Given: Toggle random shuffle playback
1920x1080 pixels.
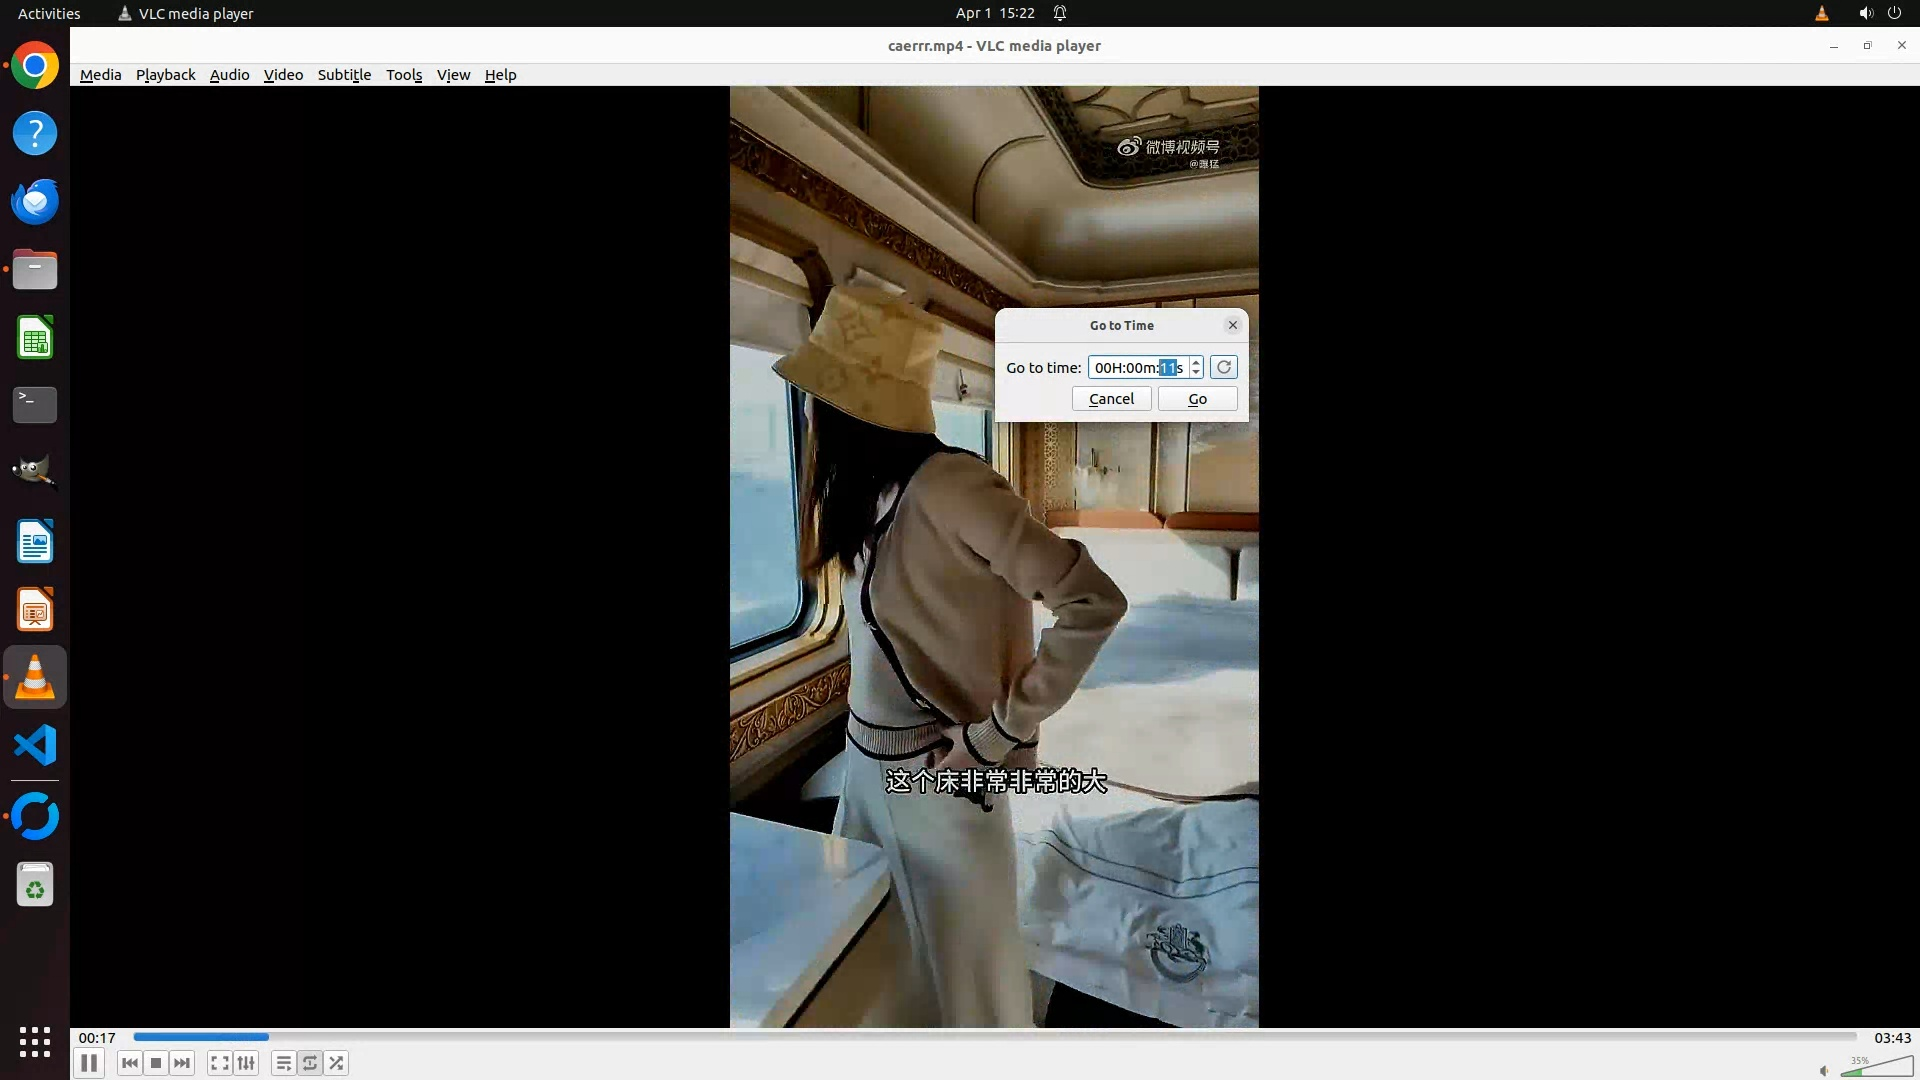Looking at the screenshot, I should click(x=337, y=1063).
